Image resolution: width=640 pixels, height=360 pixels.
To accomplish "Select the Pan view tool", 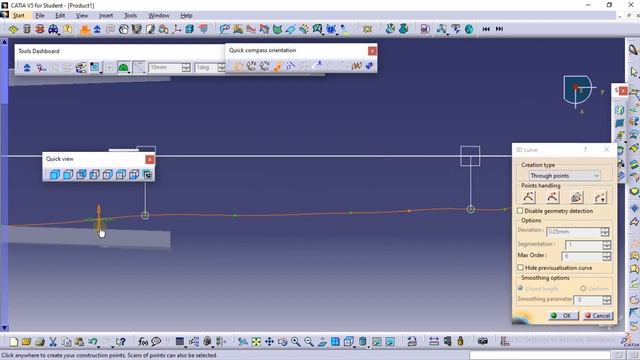I will [269, 342].
